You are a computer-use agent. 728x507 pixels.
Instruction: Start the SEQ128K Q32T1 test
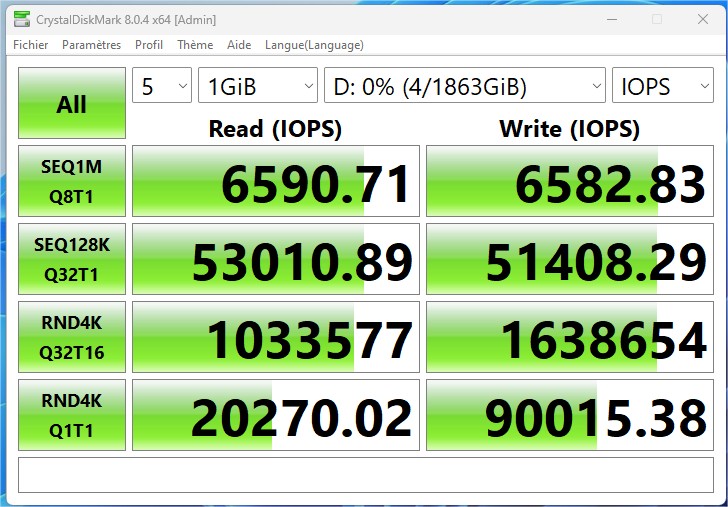click(x=72, y=259)
